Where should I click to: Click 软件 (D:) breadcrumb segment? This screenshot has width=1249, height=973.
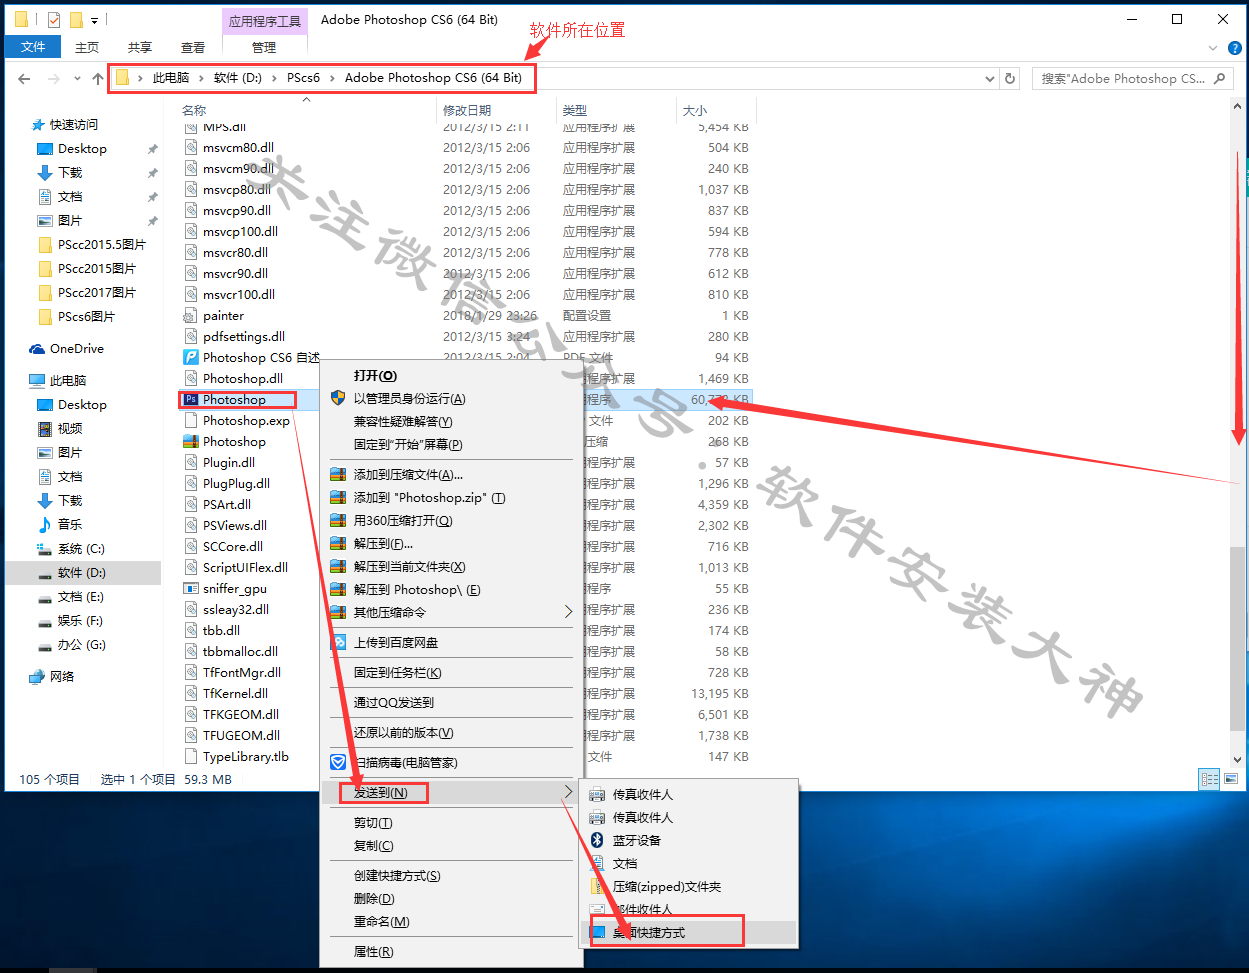pos(237,77)
